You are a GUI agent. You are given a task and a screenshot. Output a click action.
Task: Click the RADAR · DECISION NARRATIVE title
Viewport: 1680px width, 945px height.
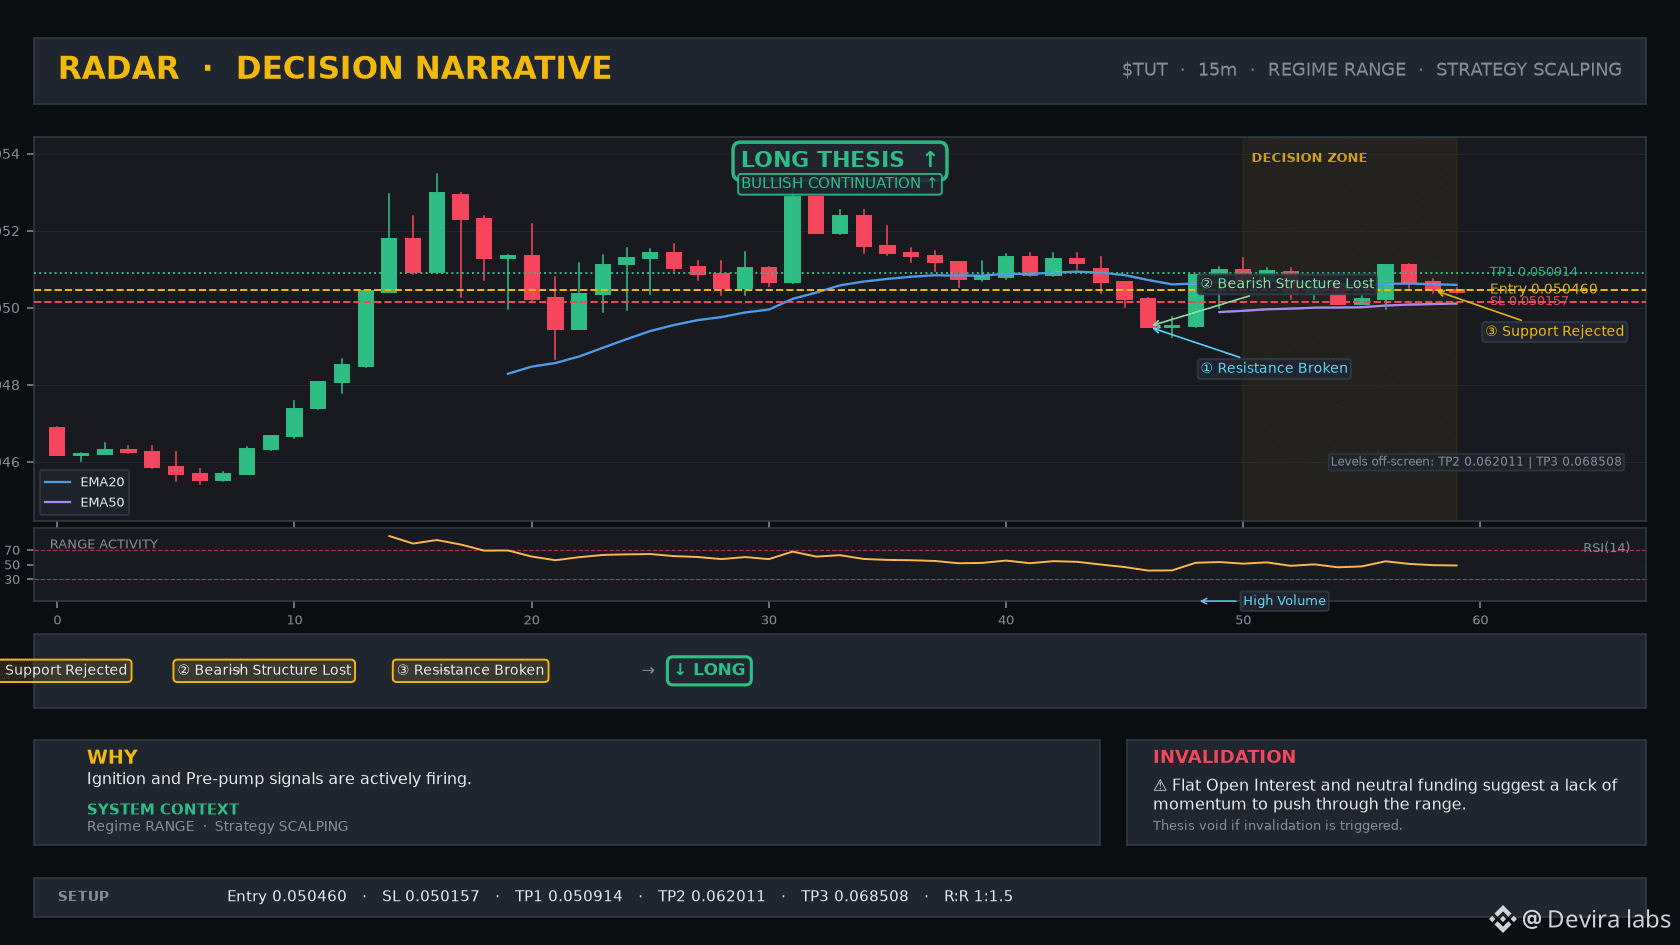(335, 68)
